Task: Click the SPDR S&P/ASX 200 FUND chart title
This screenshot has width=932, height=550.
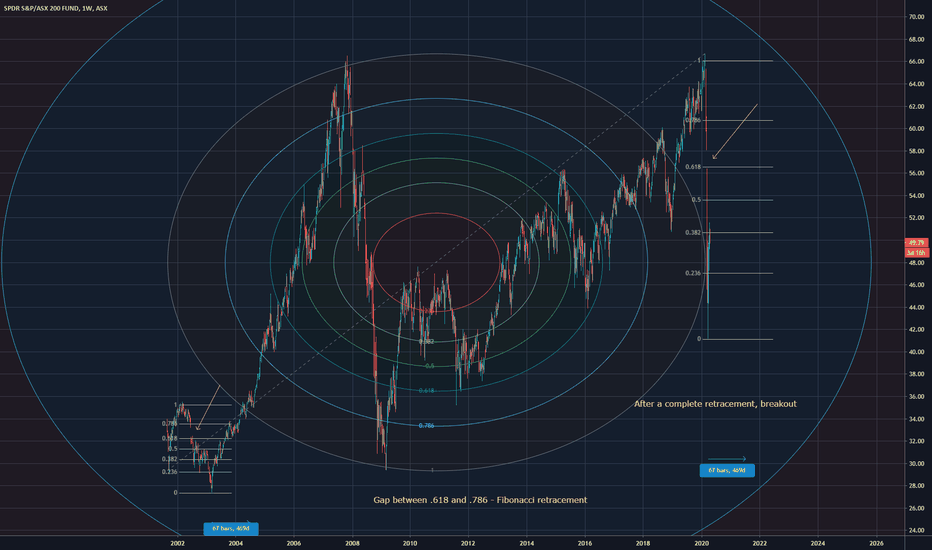Action: pos(55,8)
